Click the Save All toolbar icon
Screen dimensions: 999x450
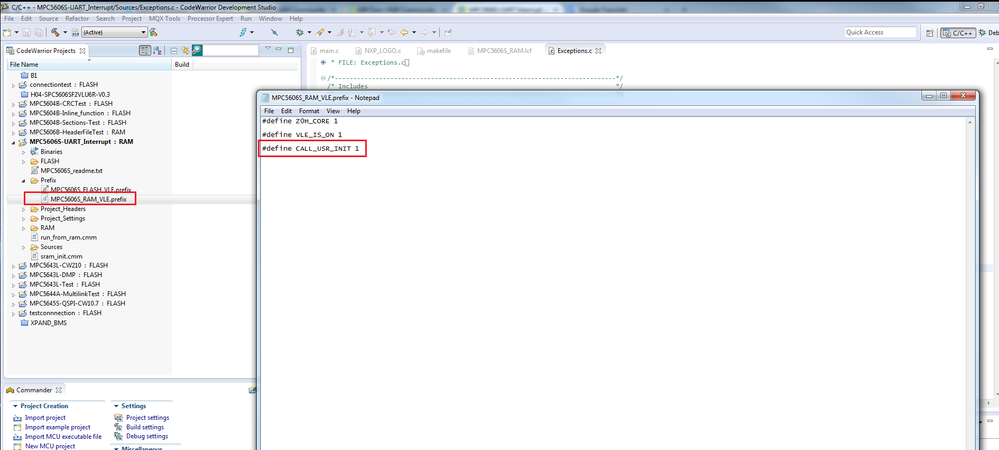[x=38, y=32]
